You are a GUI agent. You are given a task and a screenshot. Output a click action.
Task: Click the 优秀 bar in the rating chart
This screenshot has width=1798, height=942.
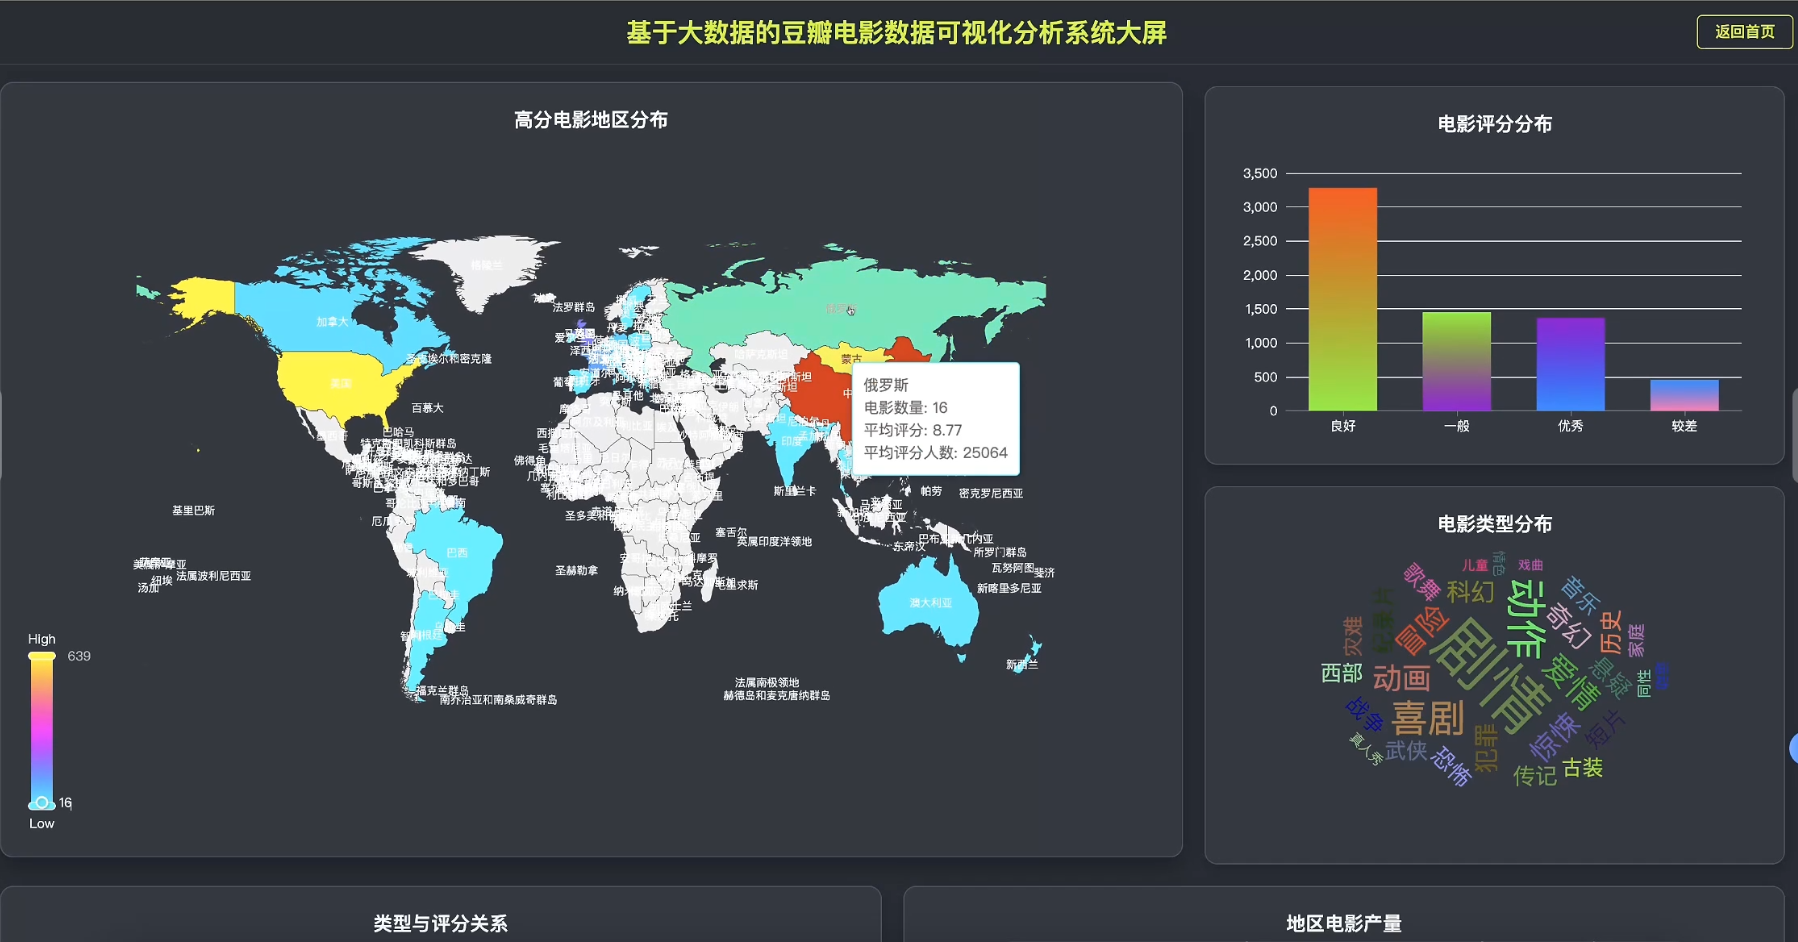click(1570, 364)
